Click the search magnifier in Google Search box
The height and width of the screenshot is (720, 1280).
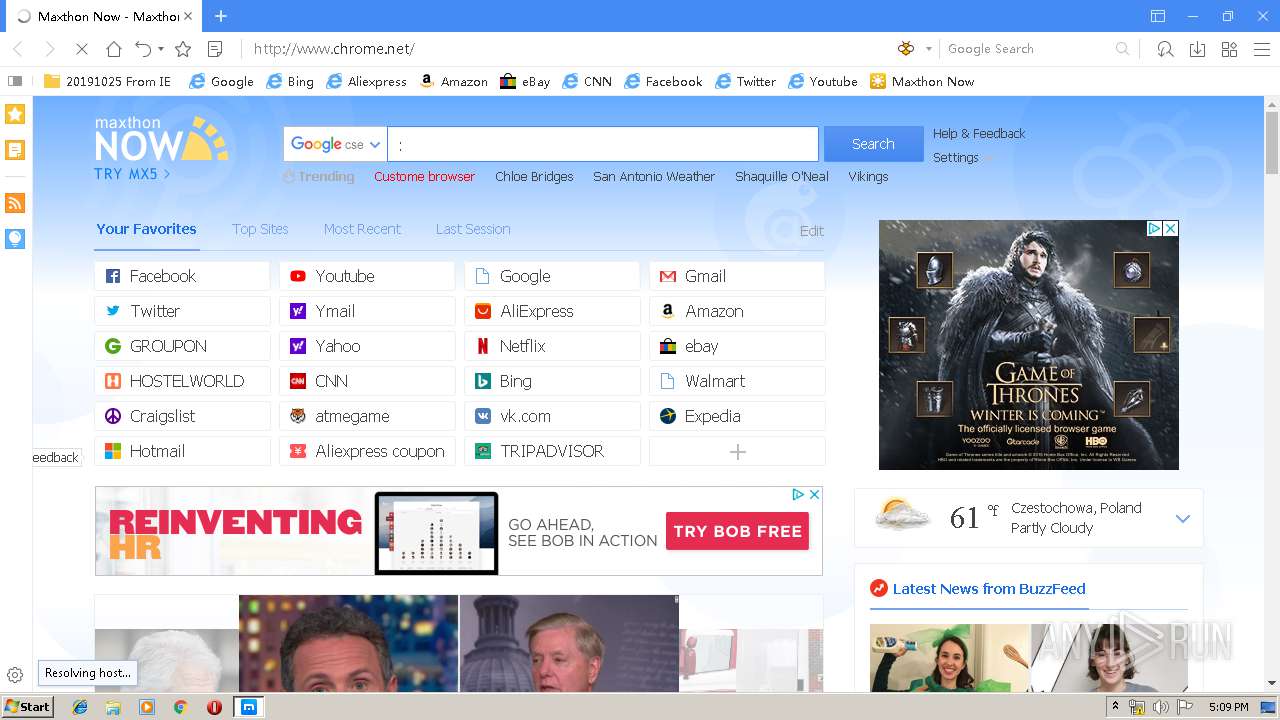(x=1122, y=49)
